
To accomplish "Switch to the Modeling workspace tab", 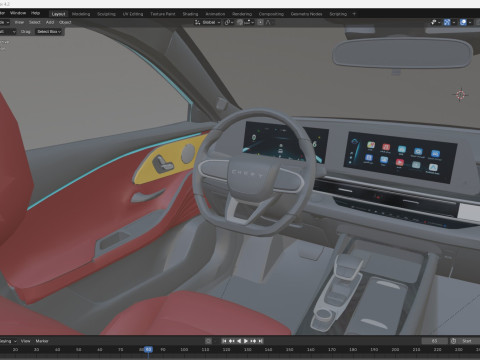I will 81,14.
